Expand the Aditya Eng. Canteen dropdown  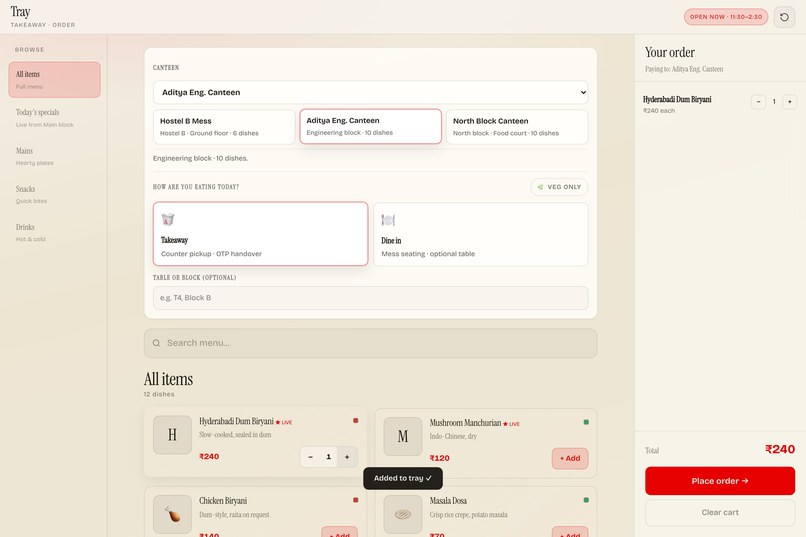371,92
